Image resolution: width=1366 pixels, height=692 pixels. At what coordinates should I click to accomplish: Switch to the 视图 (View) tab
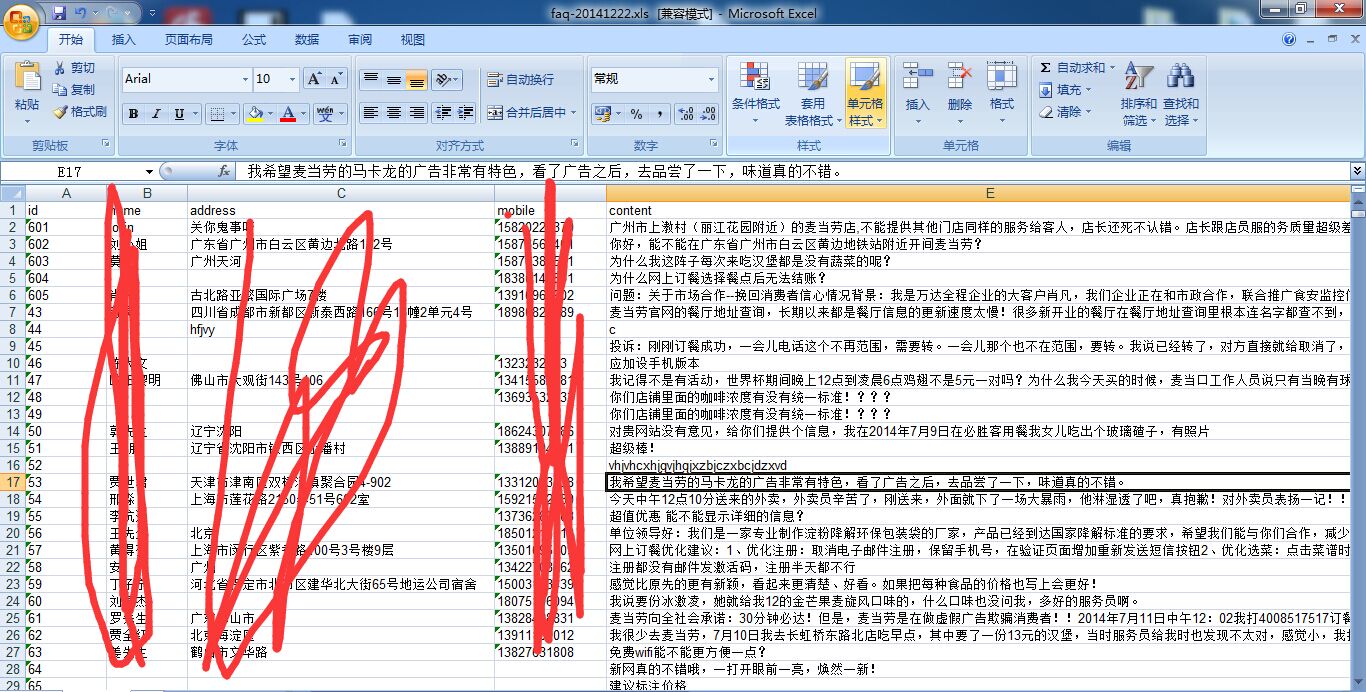click(x=413, y=40)
